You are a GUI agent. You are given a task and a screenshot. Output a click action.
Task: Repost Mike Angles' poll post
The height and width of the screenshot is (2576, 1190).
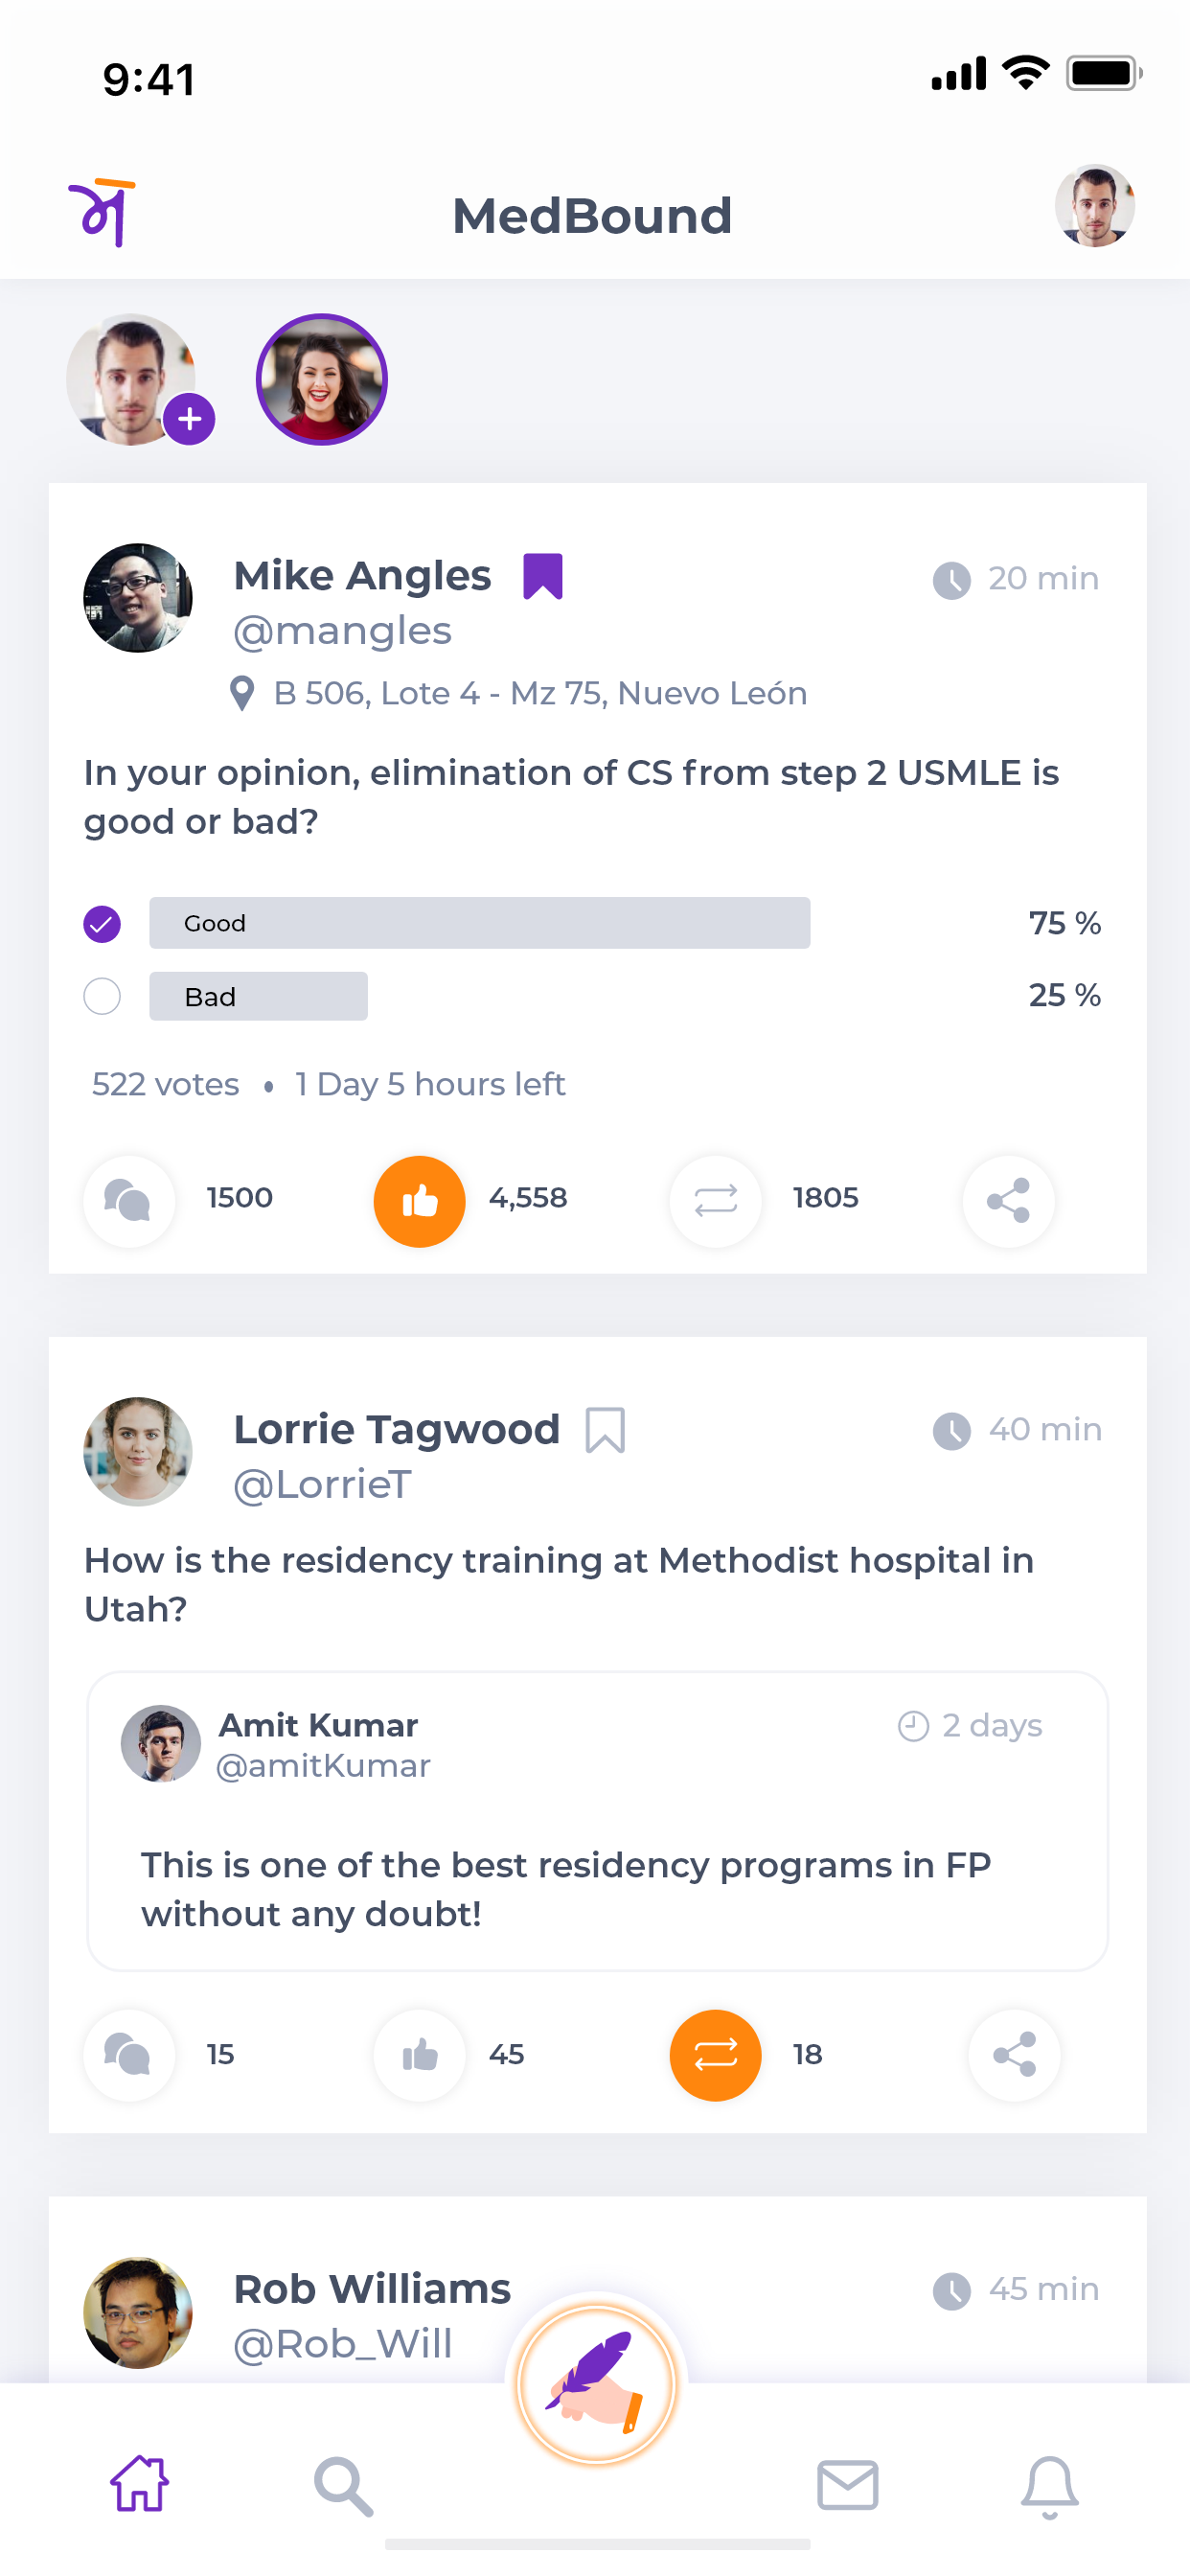715,1200
